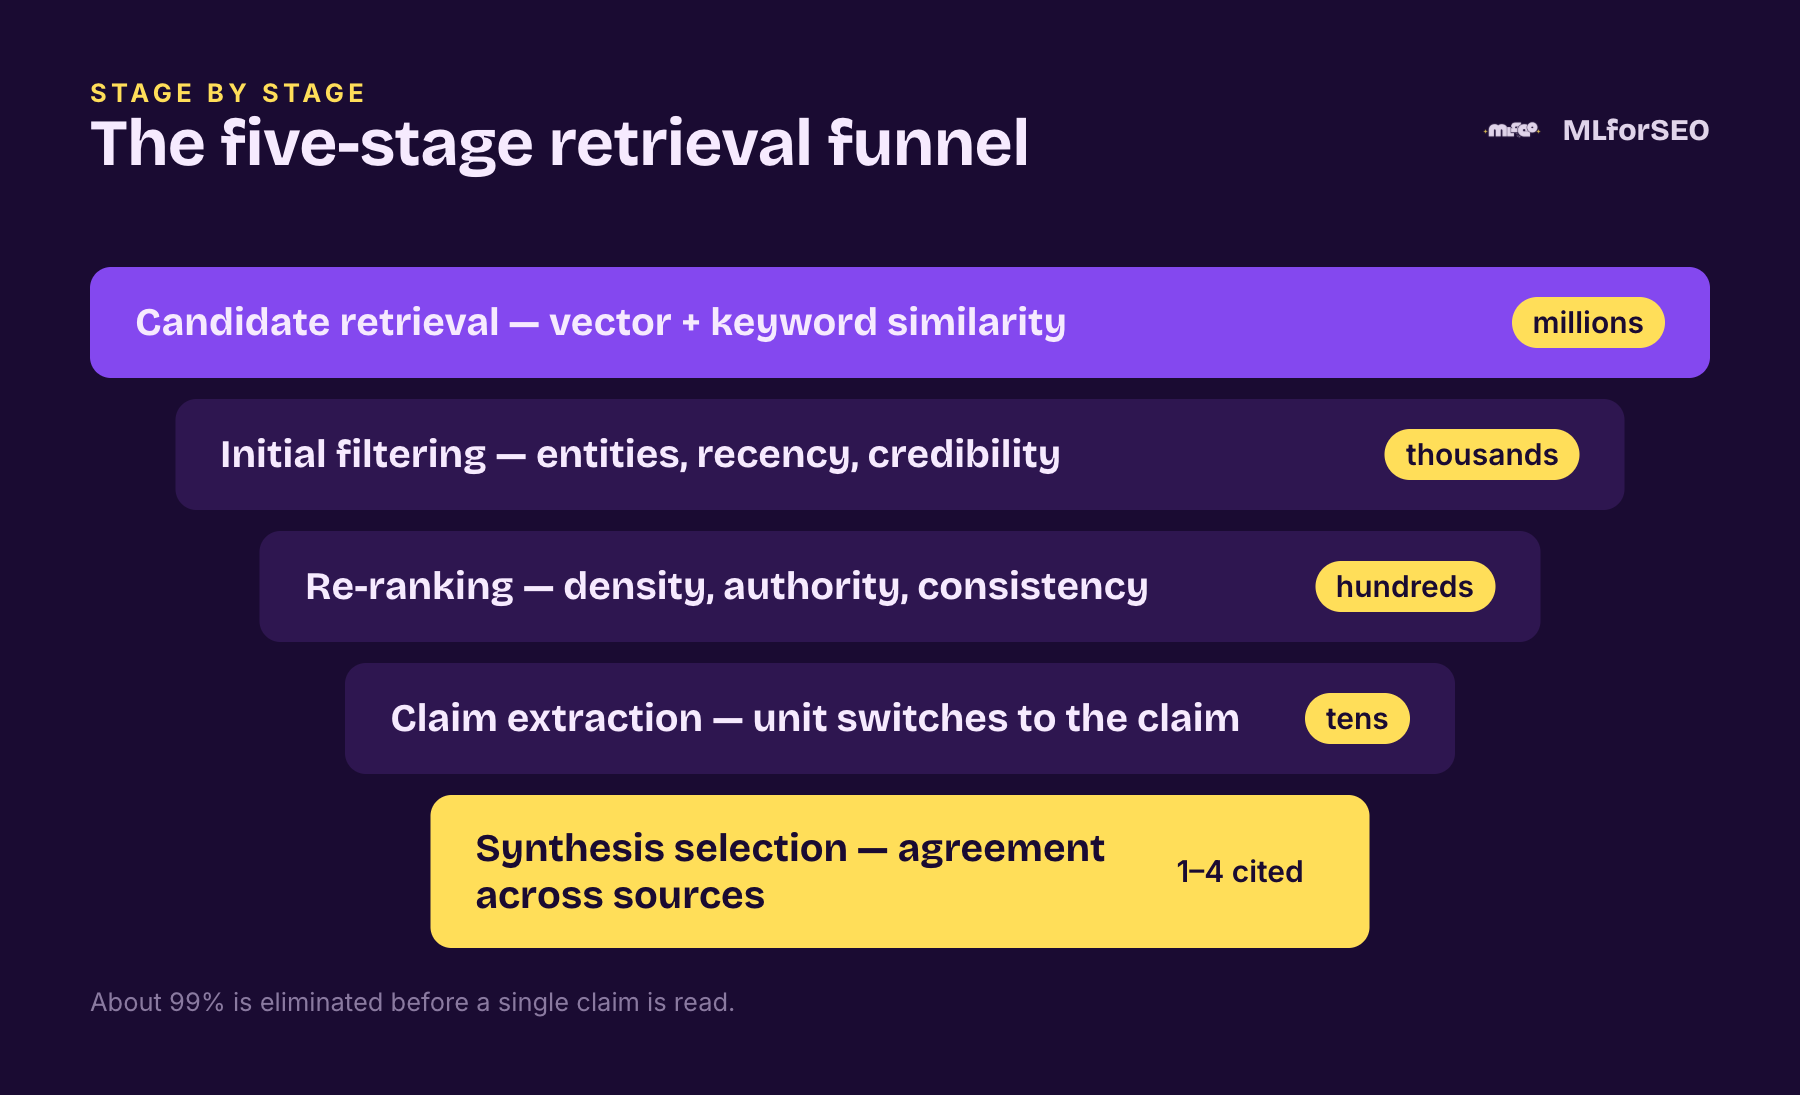
Task: Click the 'hundreds' badge
Action: [x=1405, y=586]
